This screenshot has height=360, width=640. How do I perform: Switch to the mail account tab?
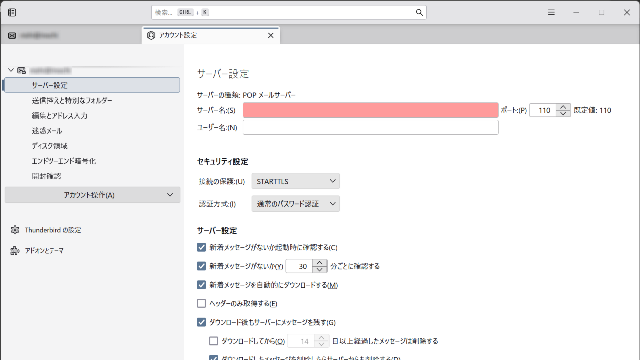pos(72,36)
